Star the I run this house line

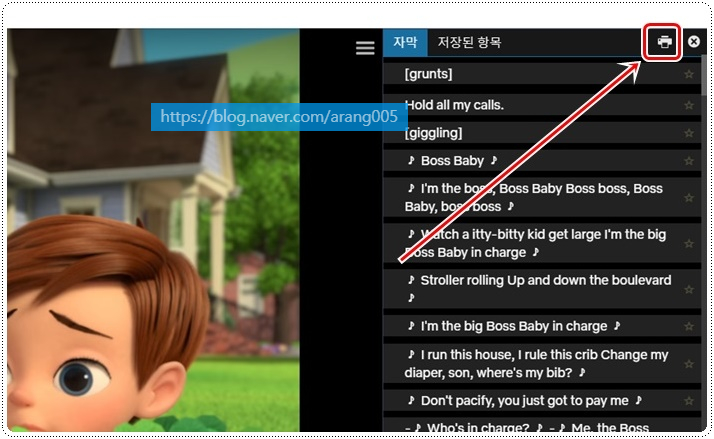pos(688,364)
